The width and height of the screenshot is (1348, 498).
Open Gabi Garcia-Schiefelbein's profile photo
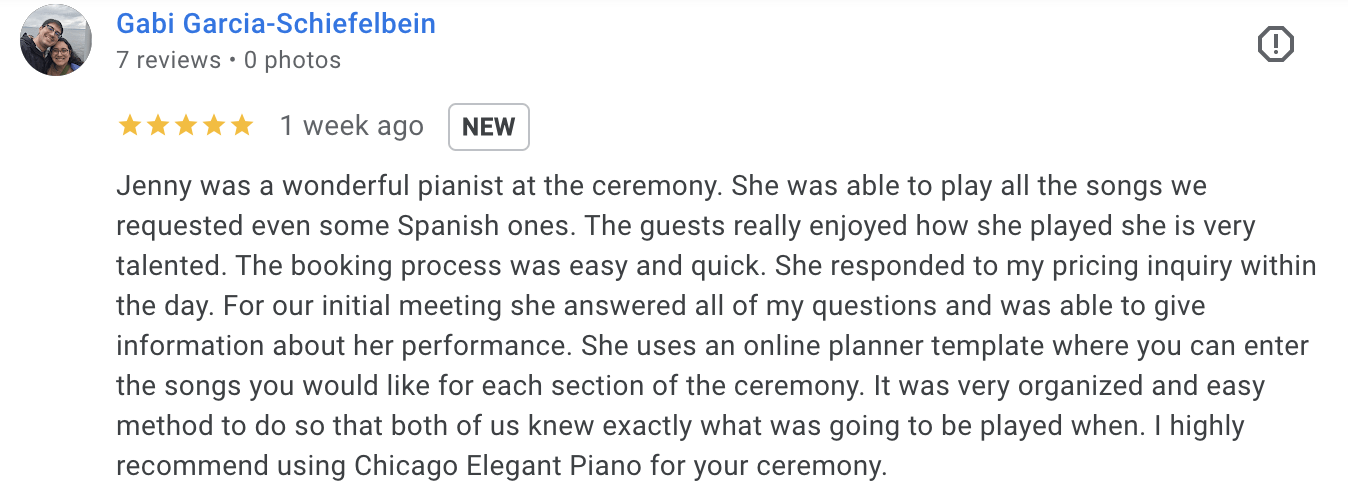pyautogui.click(x=56, y=40)
